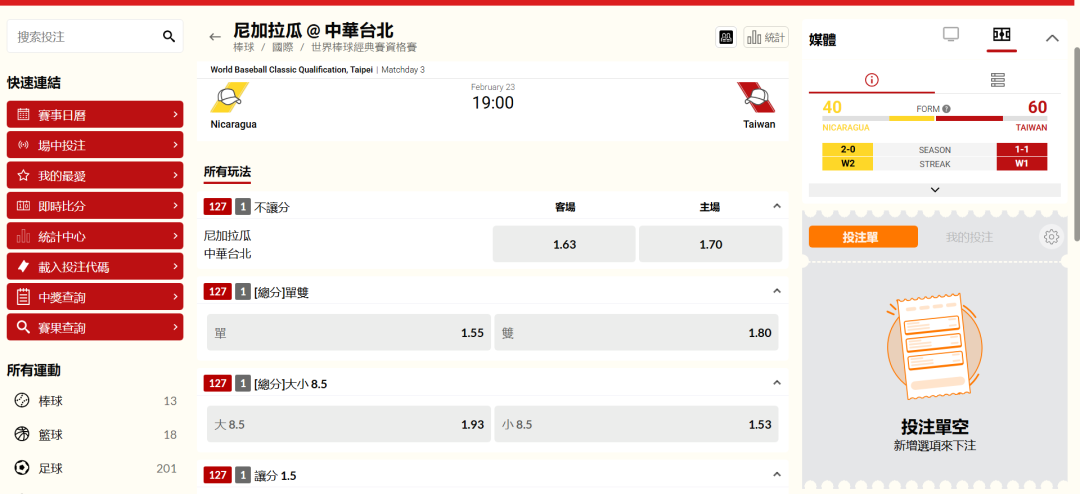Bet on home odds 1.70
Viewport: 1080px width, 494px height.
pos(710,244)
